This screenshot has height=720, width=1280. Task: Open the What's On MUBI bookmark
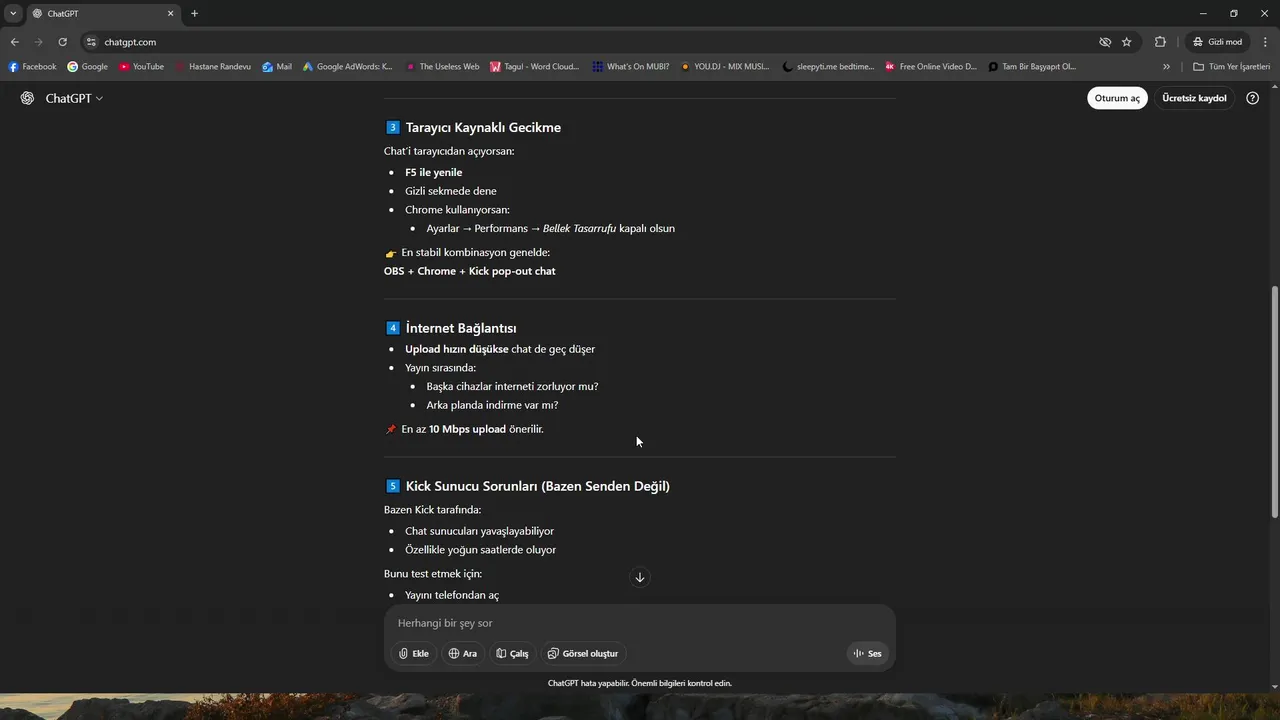tap(630, 67)
